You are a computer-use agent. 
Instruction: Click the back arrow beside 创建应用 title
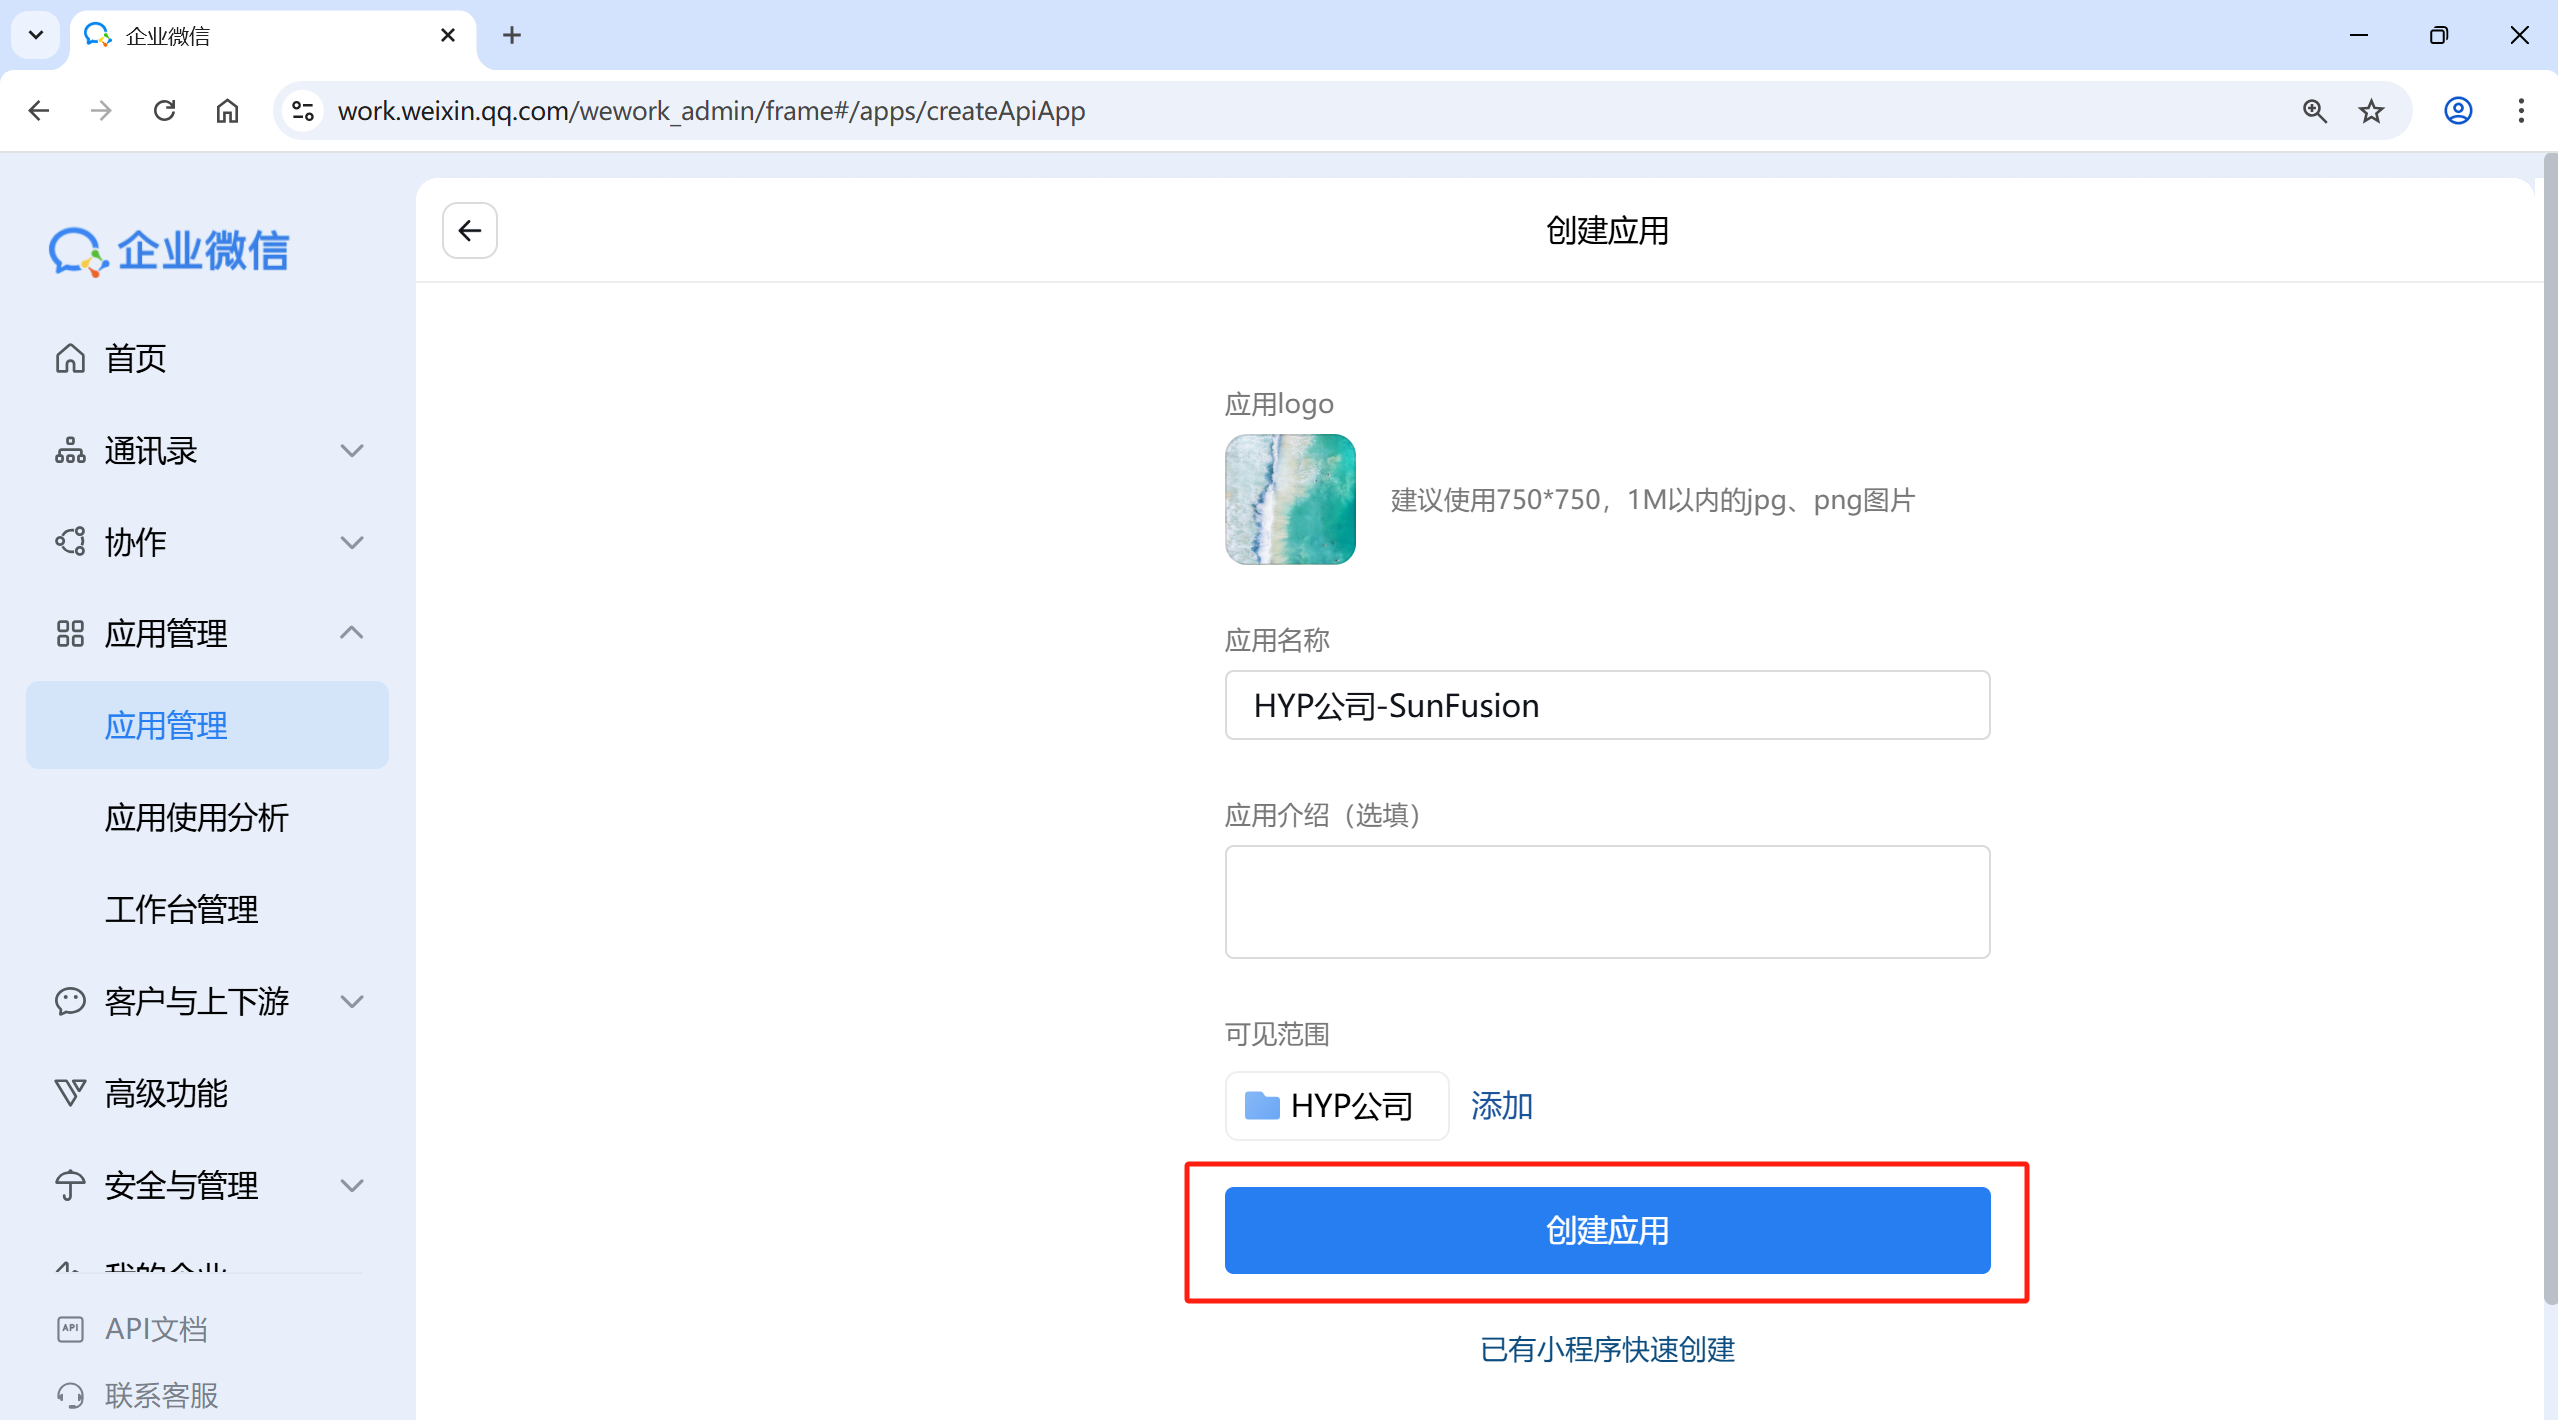(x=469, y=231)
